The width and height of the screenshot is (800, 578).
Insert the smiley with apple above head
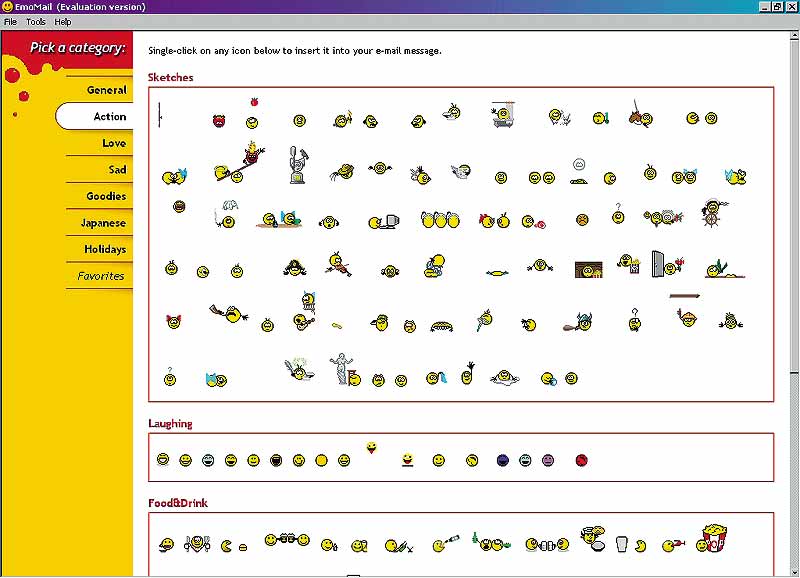point(252,113)
